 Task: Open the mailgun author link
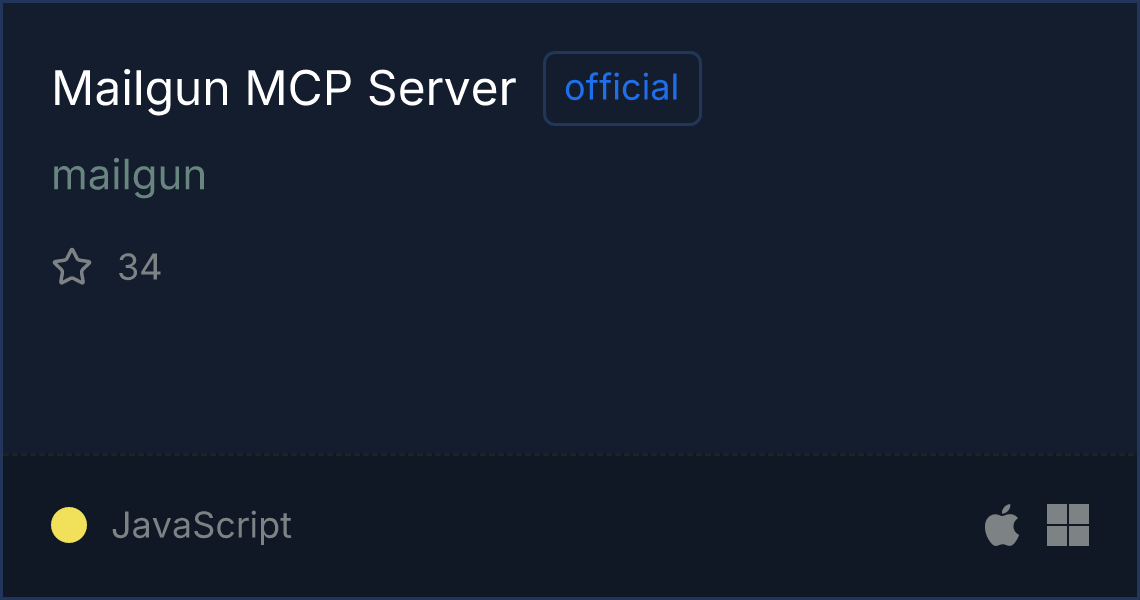point(129,176)
